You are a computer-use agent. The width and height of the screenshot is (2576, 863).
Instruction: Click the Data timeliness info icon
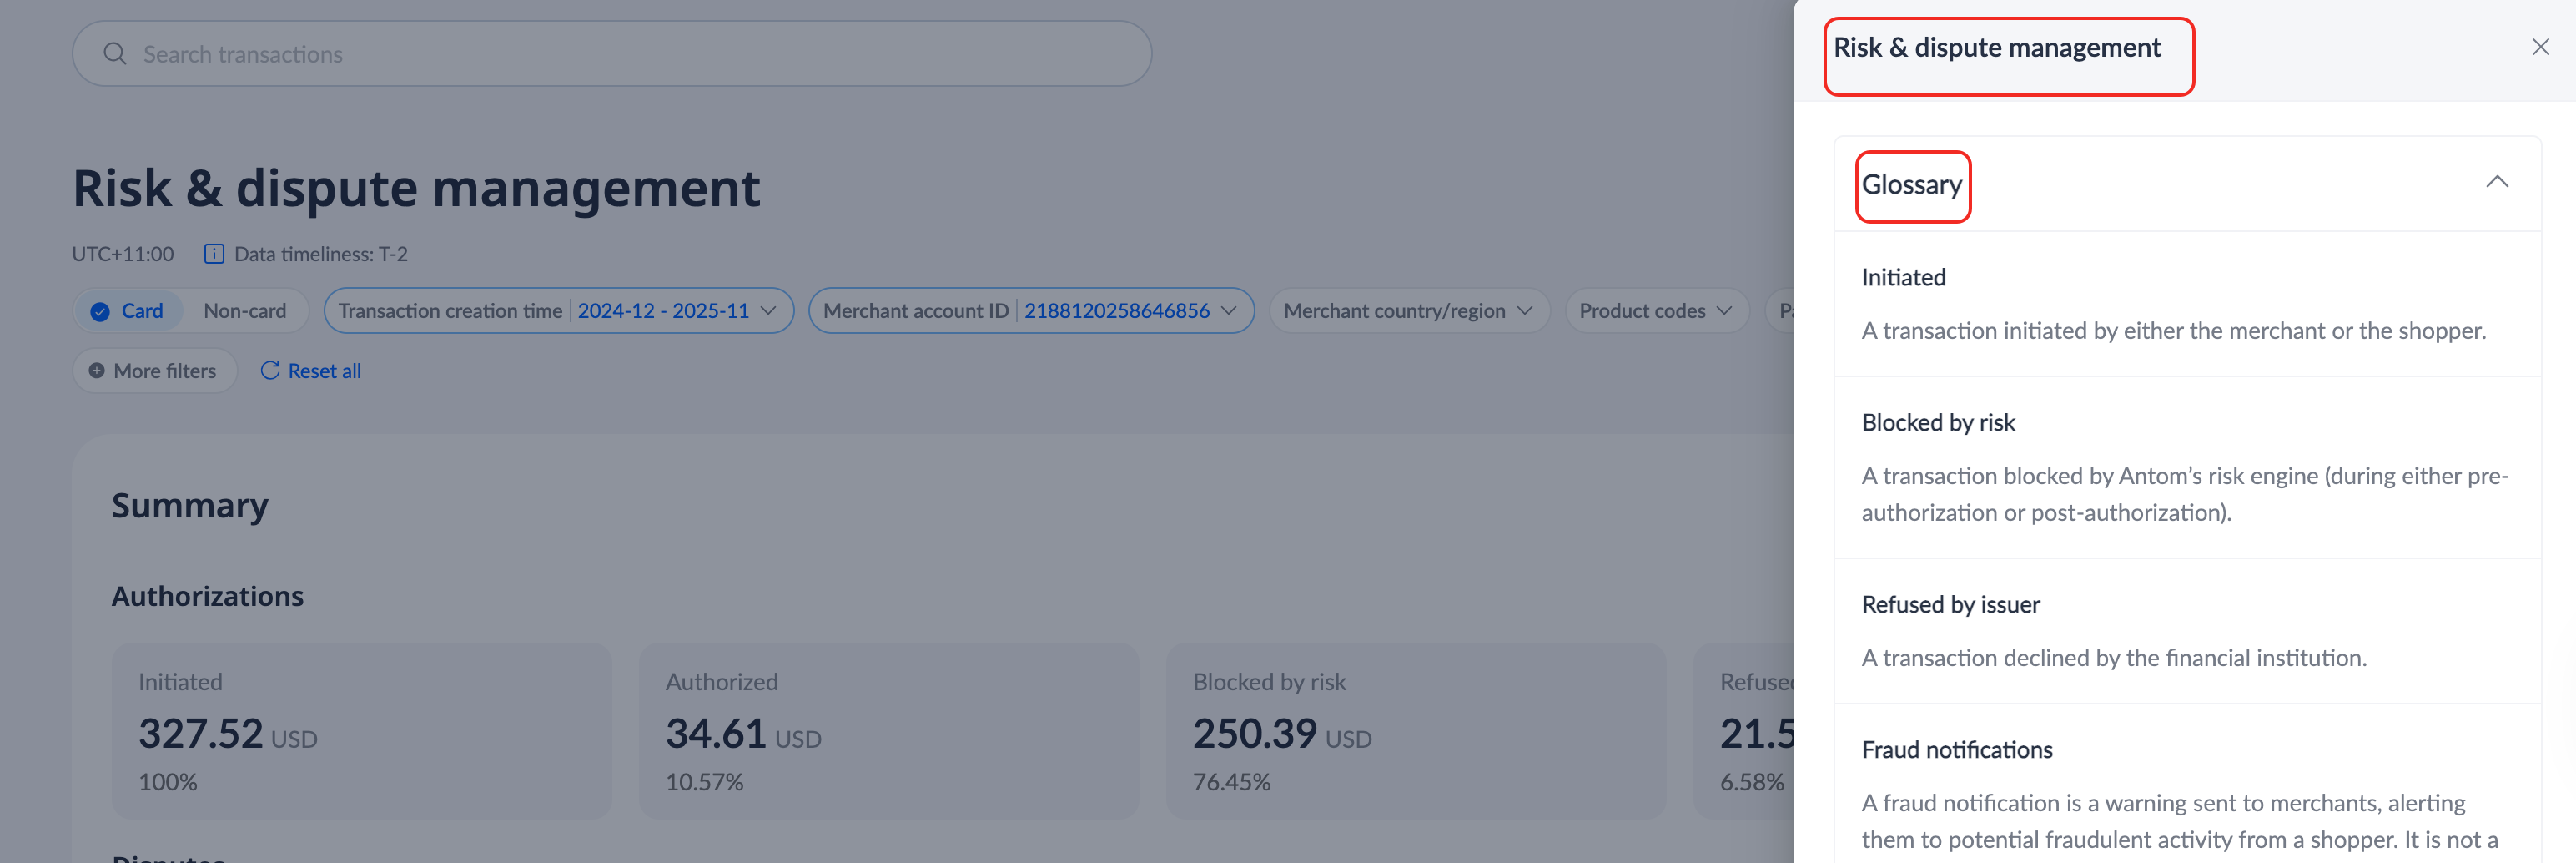(214, 254)
